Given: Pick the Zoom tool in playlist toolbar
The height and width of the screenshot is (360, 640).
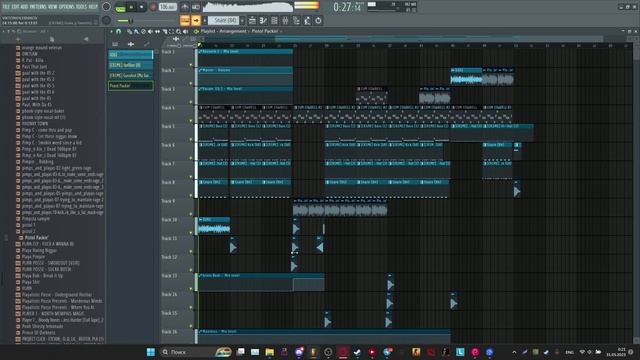Looking at the screenshot, I should (x=178, y=31).
